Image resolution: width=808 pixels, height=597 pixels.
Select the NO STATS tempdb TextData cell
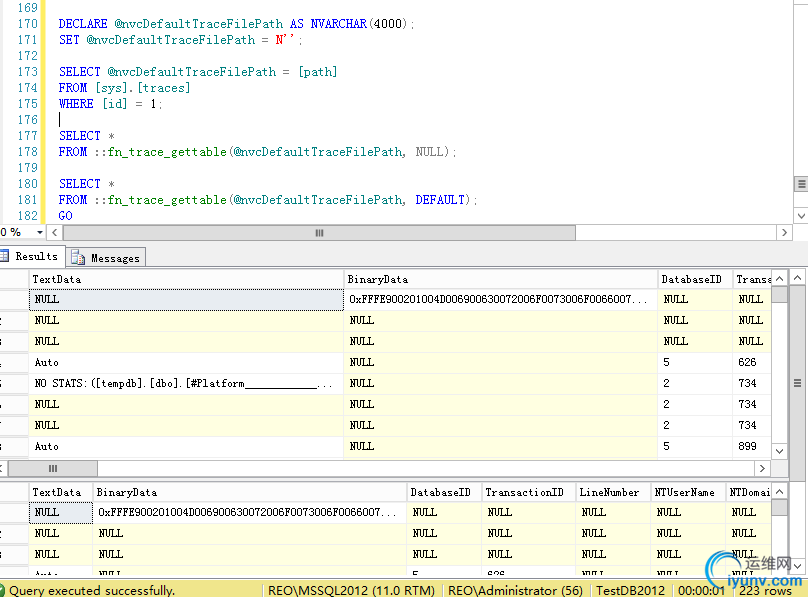coord(186,383)
